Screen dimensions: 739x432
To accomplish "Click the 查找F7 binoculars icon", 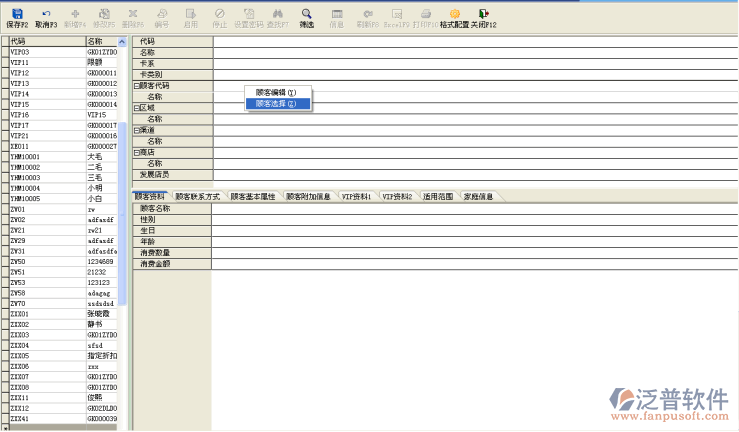I will coord(277,14).
